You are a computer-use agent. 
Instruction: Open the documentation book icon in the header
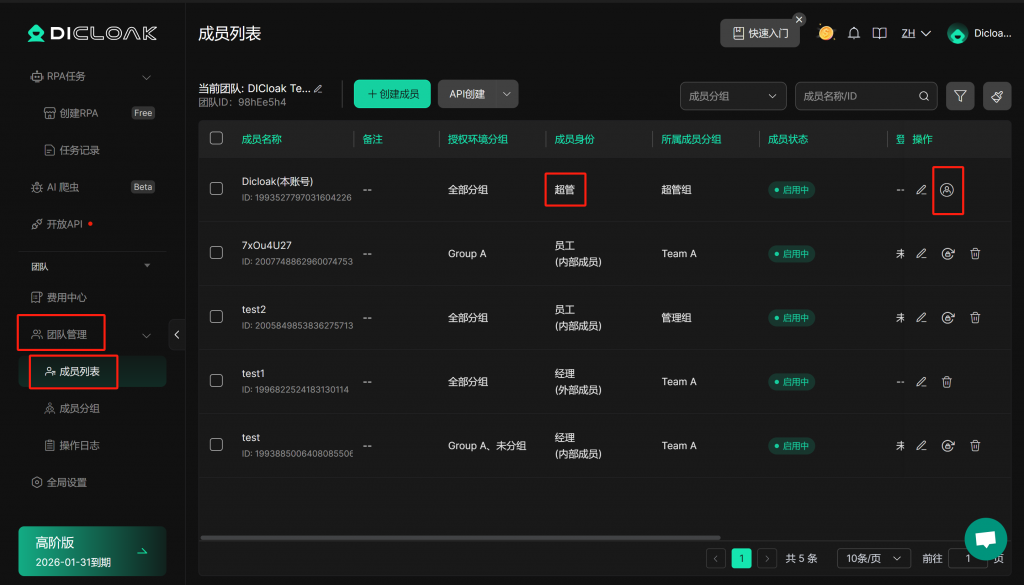(x=879, y=33)
